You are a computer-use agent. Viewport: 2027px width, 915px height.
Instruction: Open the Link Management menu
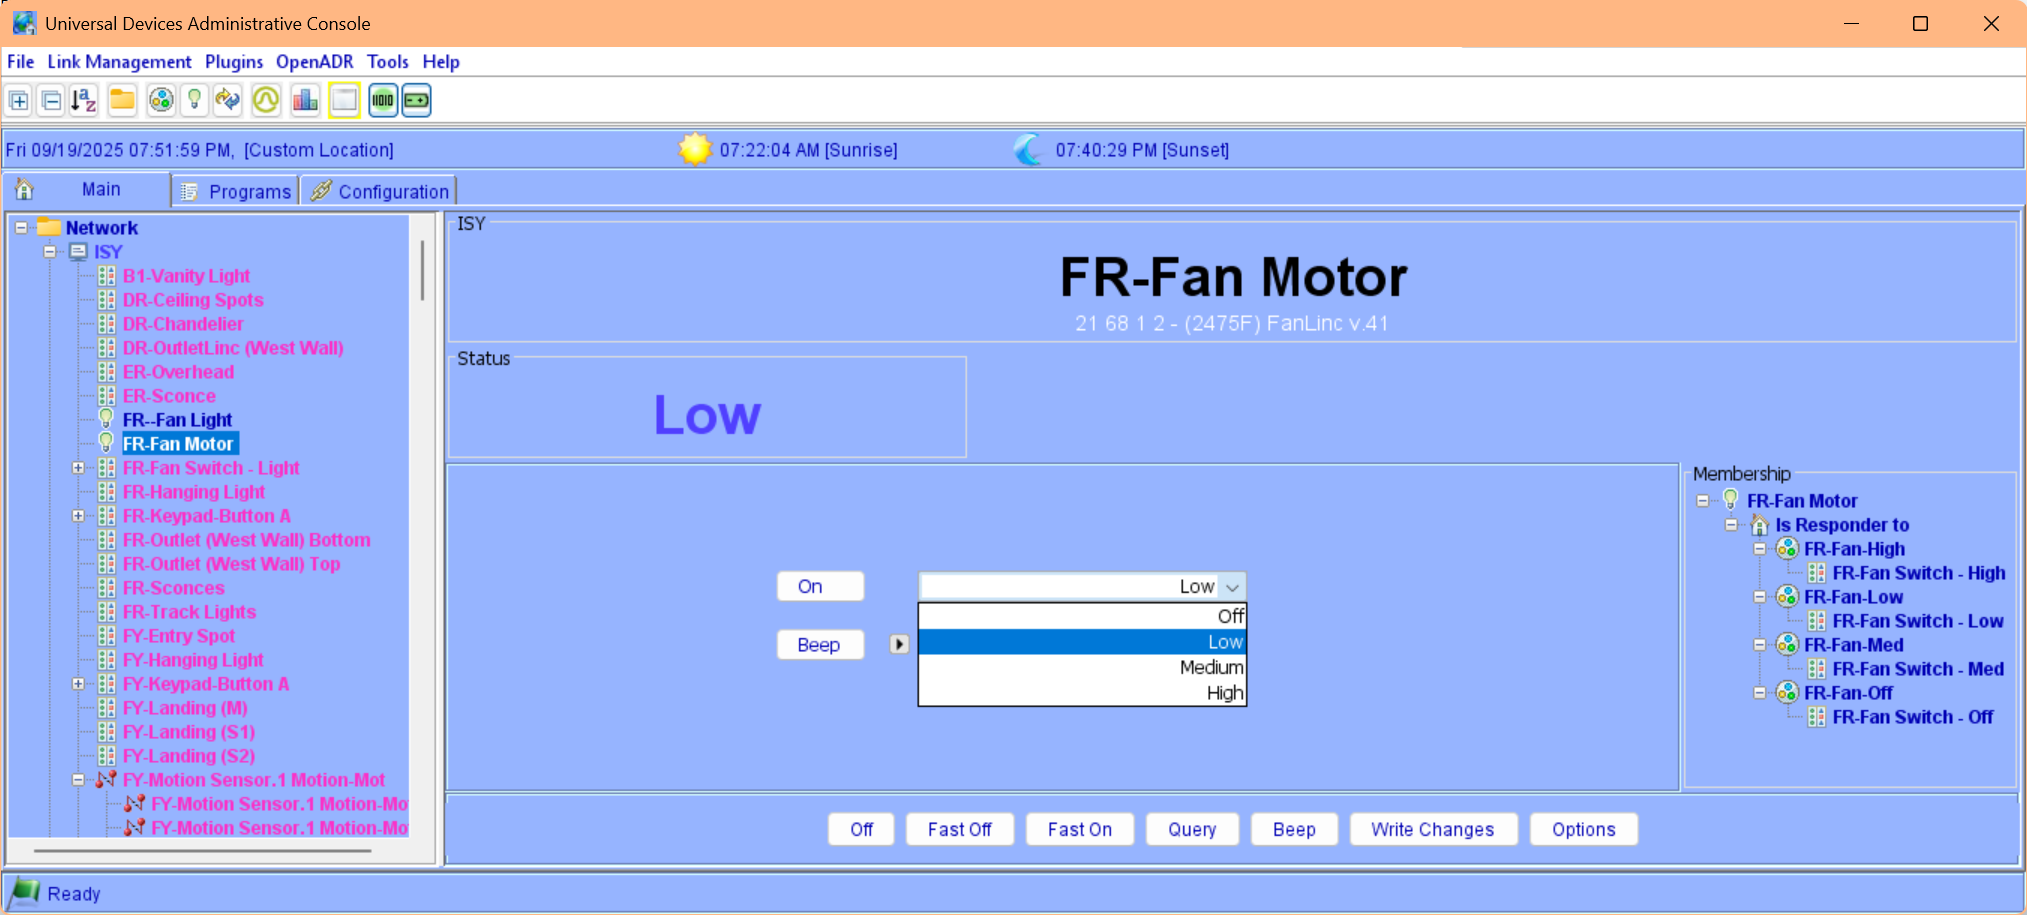point(119,62)
